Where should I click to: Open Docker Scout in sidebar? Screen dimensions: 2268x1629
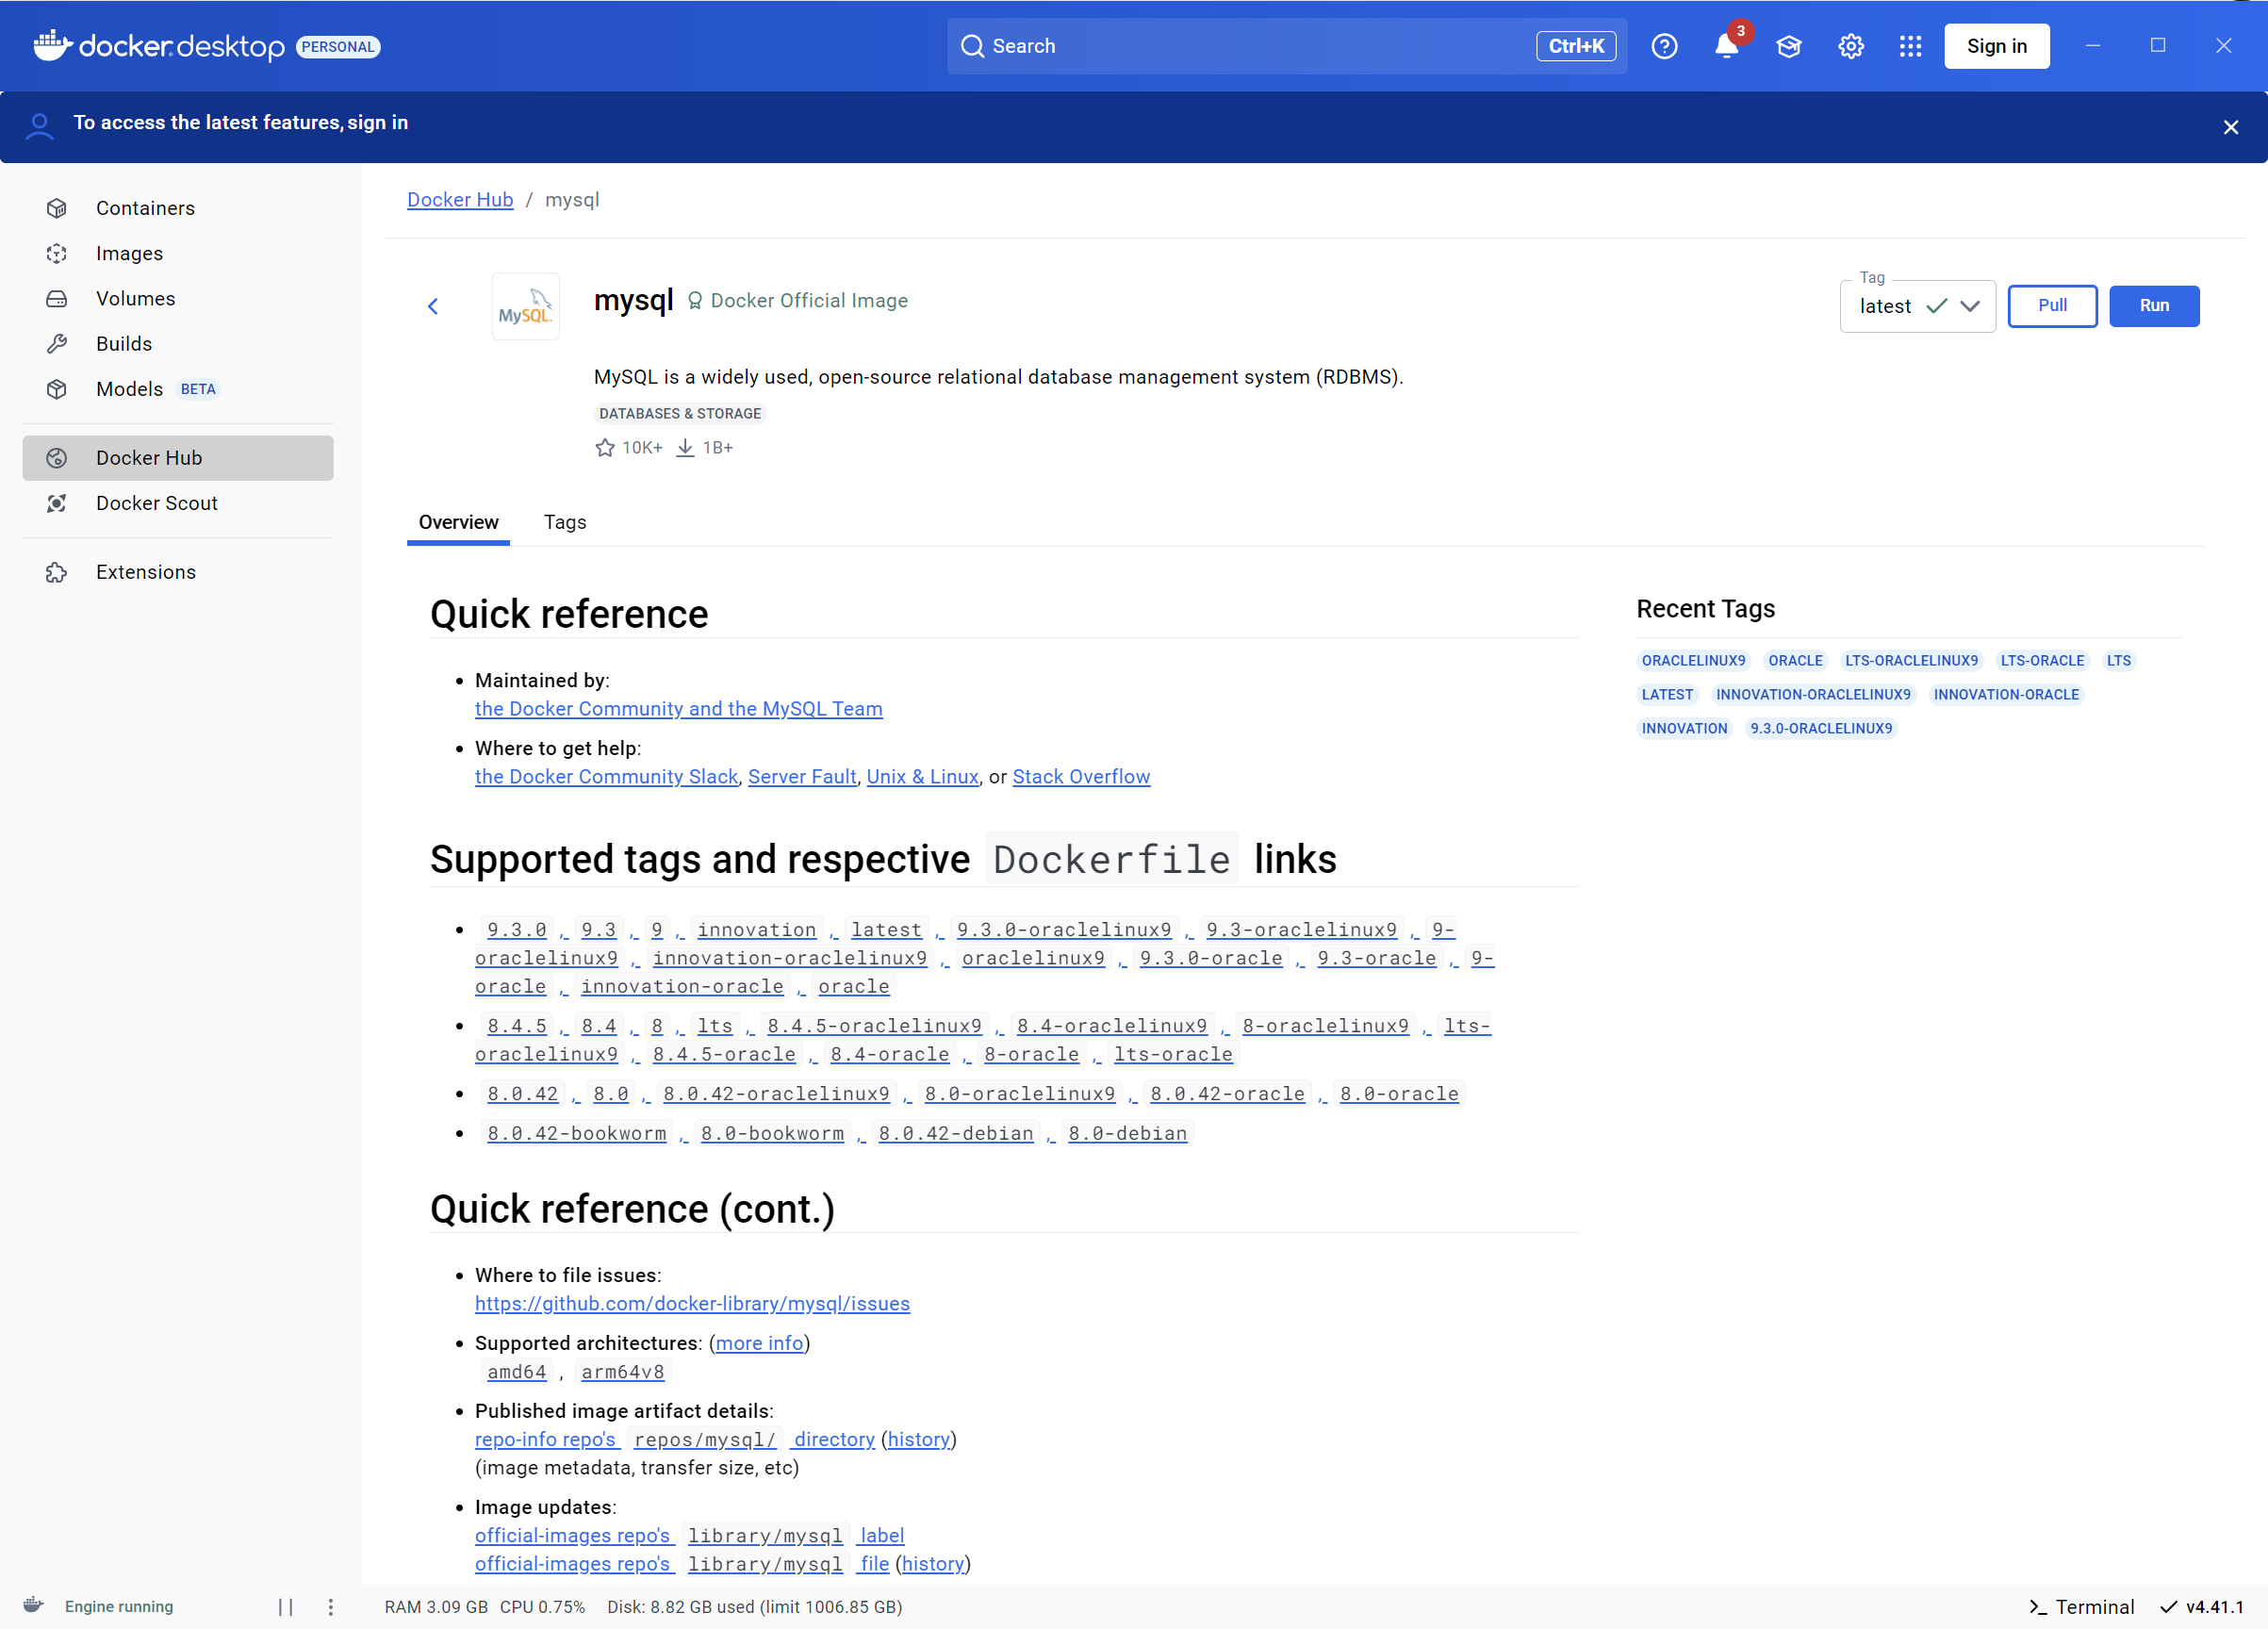[157, 503]
